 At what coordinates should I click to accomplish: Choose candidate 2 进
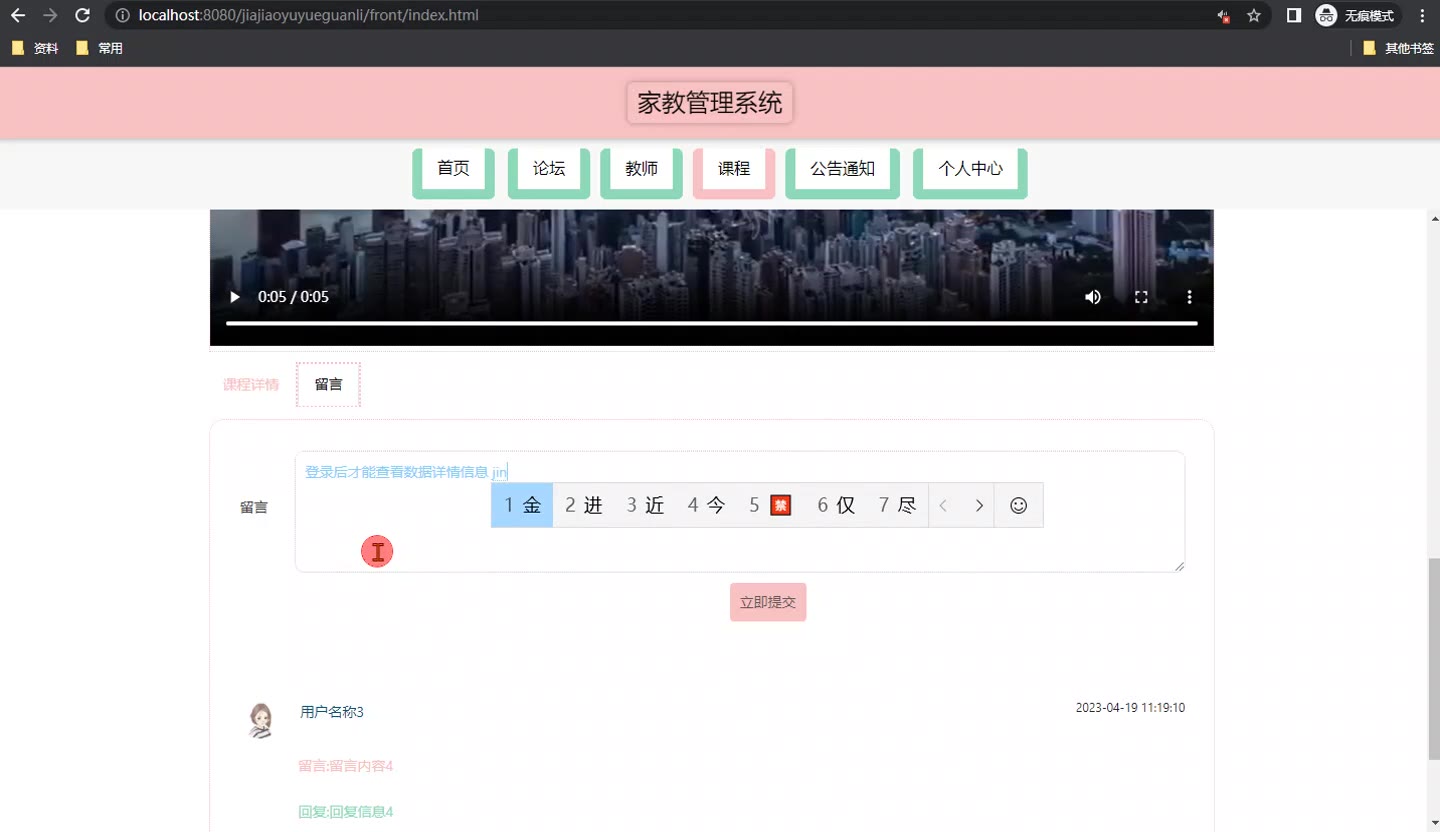point(584,505)
